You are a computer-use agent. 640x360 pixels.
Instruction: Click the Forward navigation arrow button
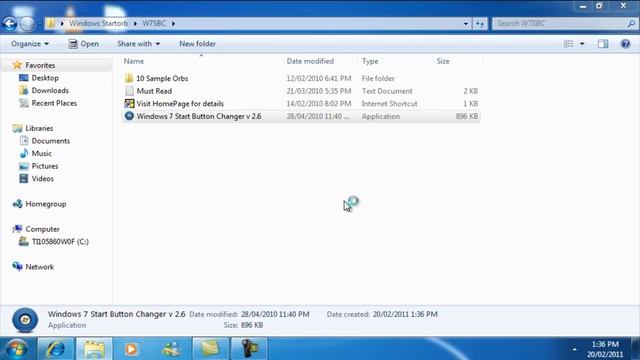pyautogui.click(x=27, y=23)
